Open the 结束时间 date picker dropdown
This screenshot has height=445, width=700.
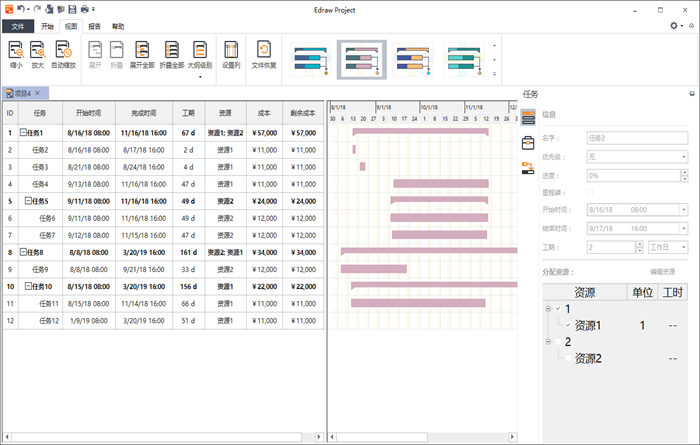(x=683, y=228)
